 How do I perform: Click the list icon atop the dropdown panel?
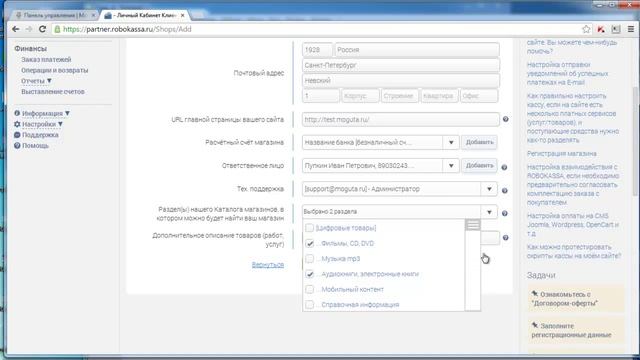(473, 225)
